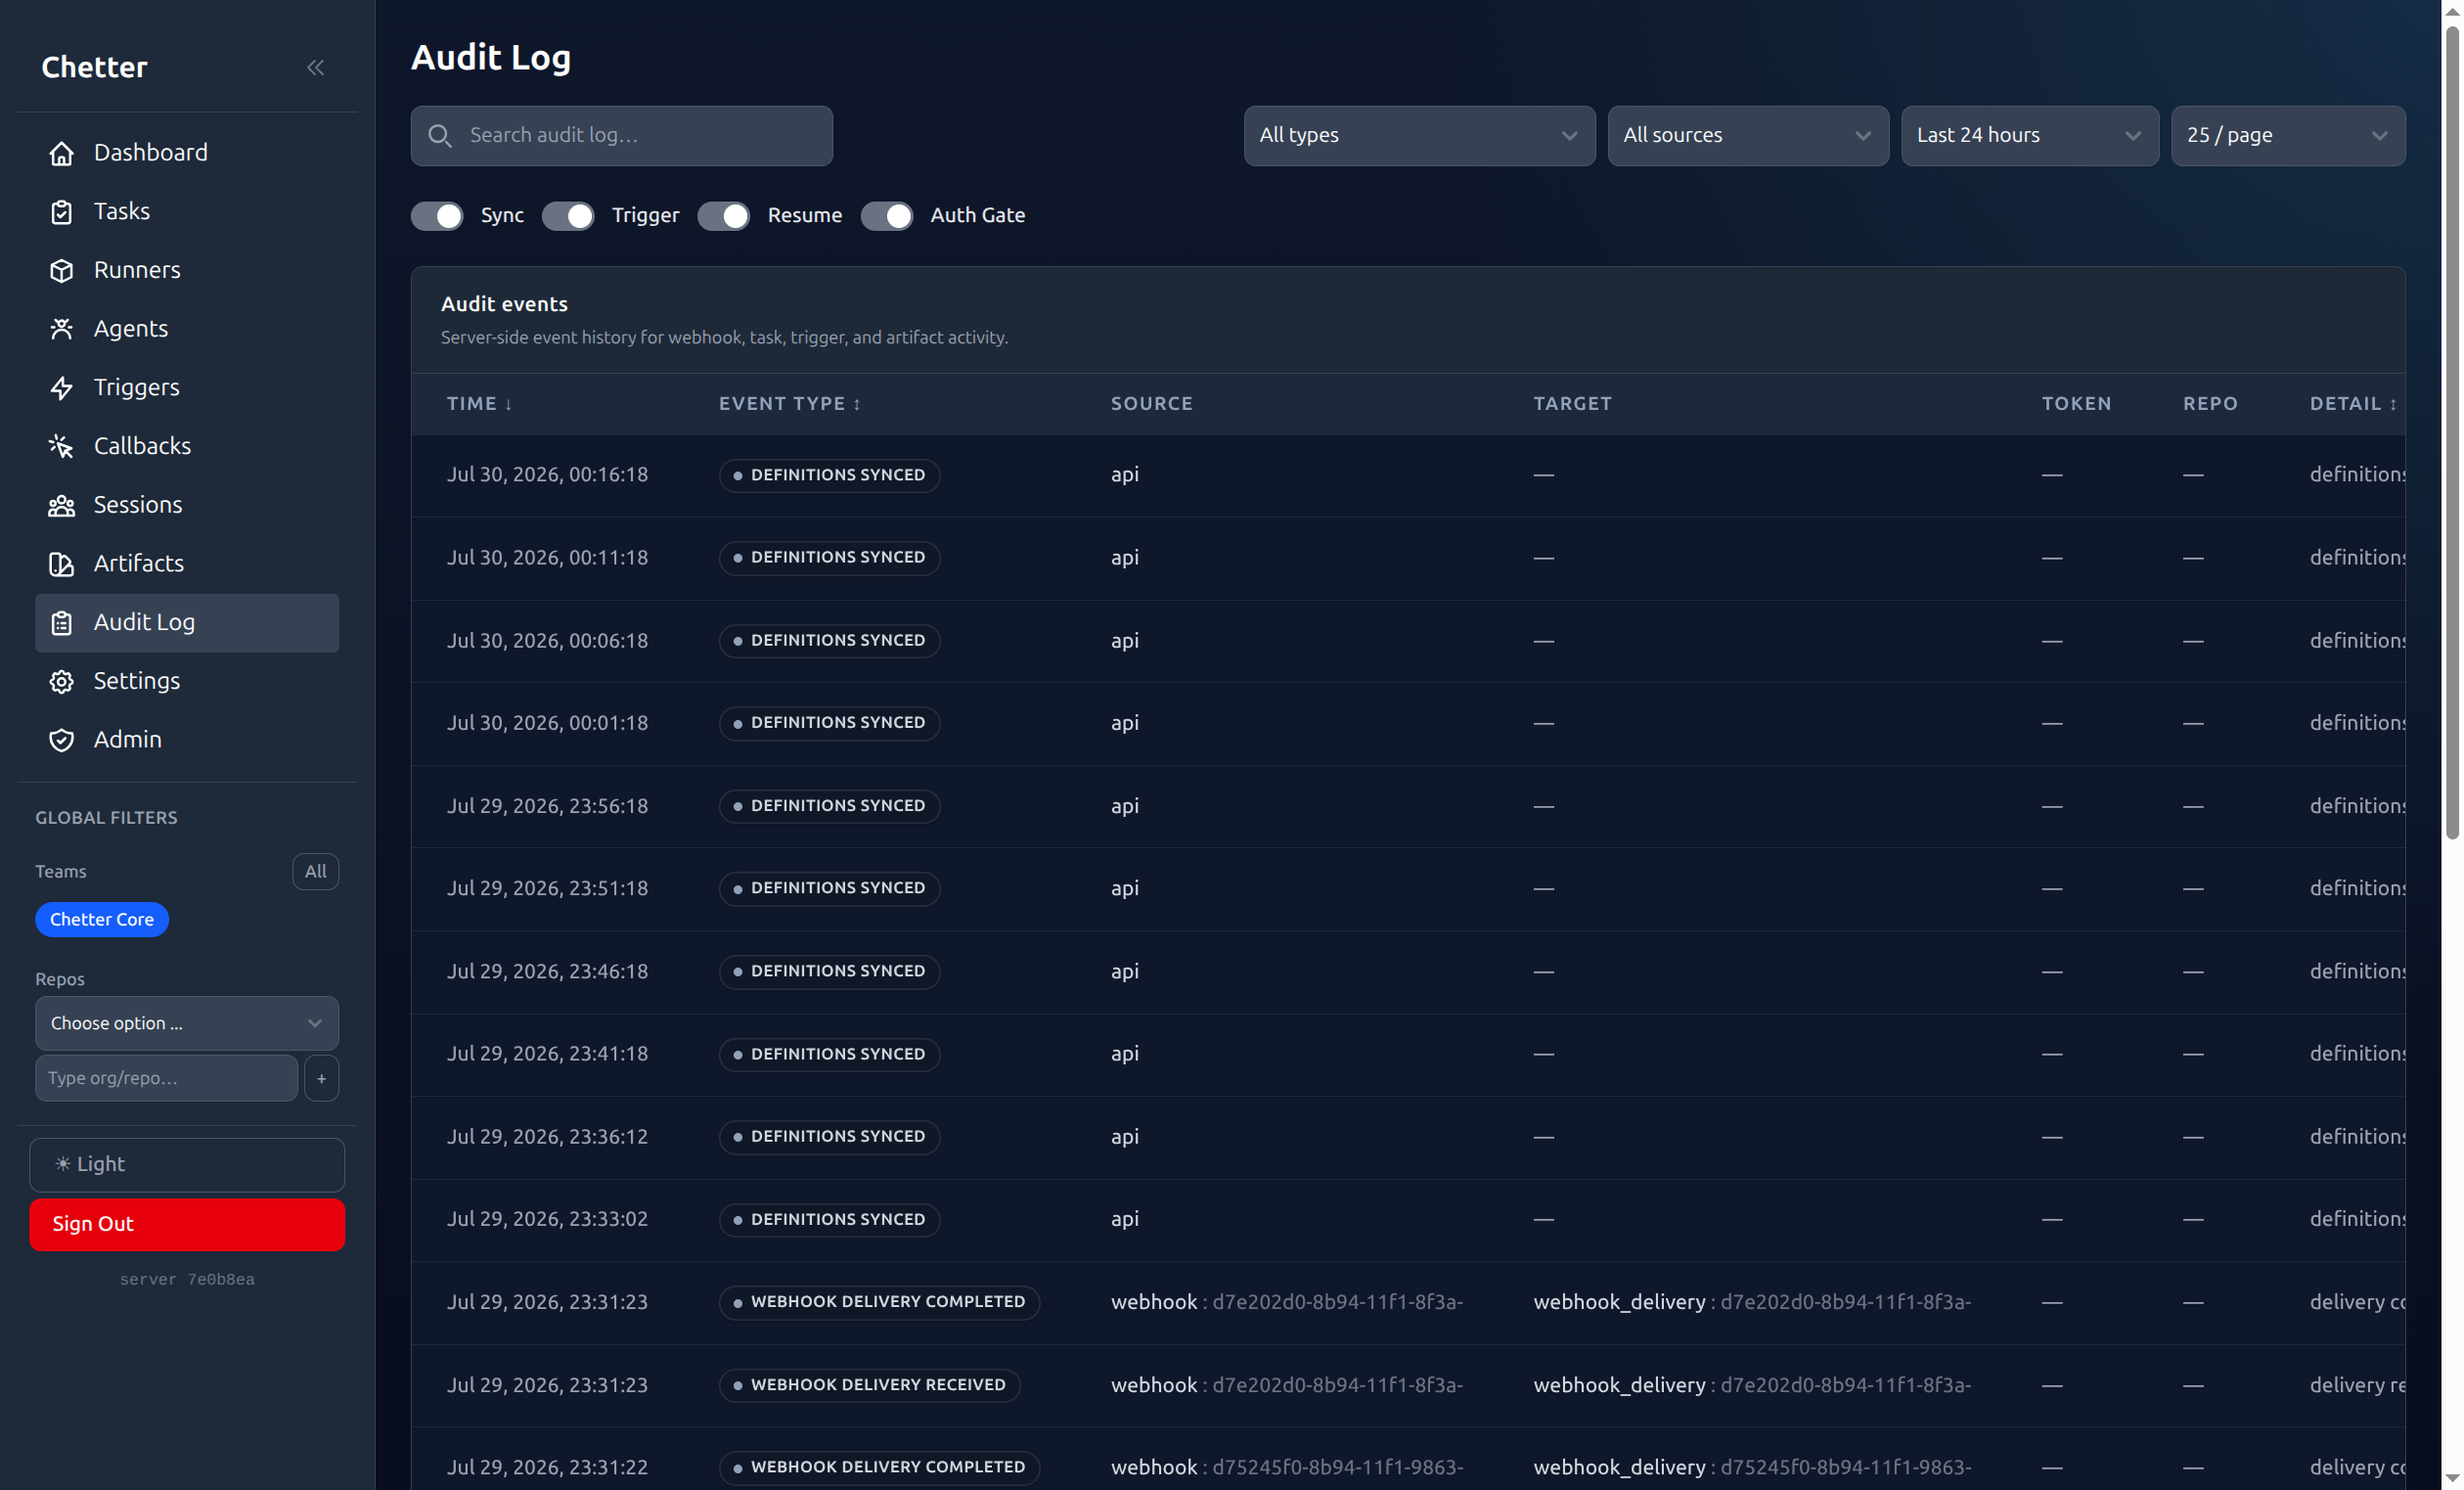Click the magnifier icon in search box

click(440, 135)
